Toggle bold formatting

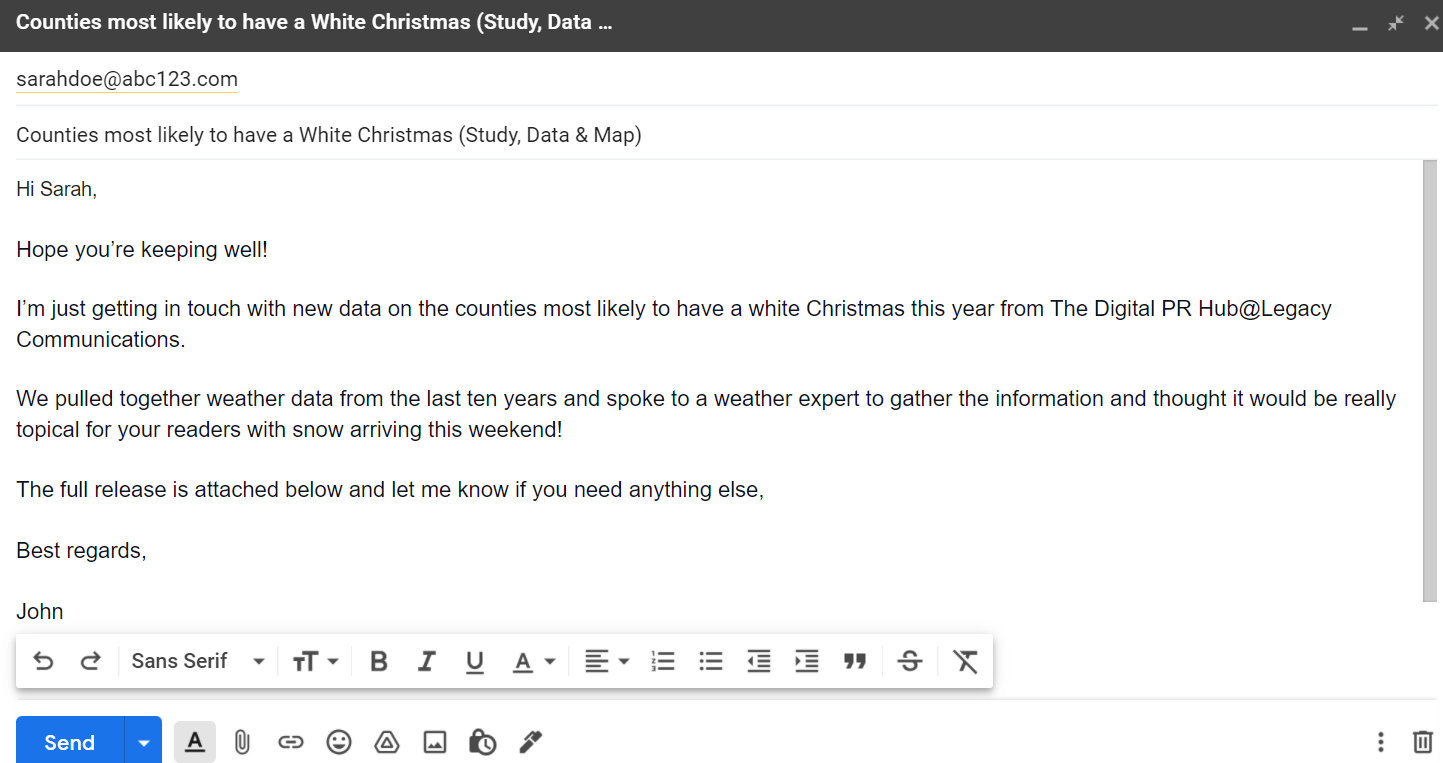coord(379,661)
